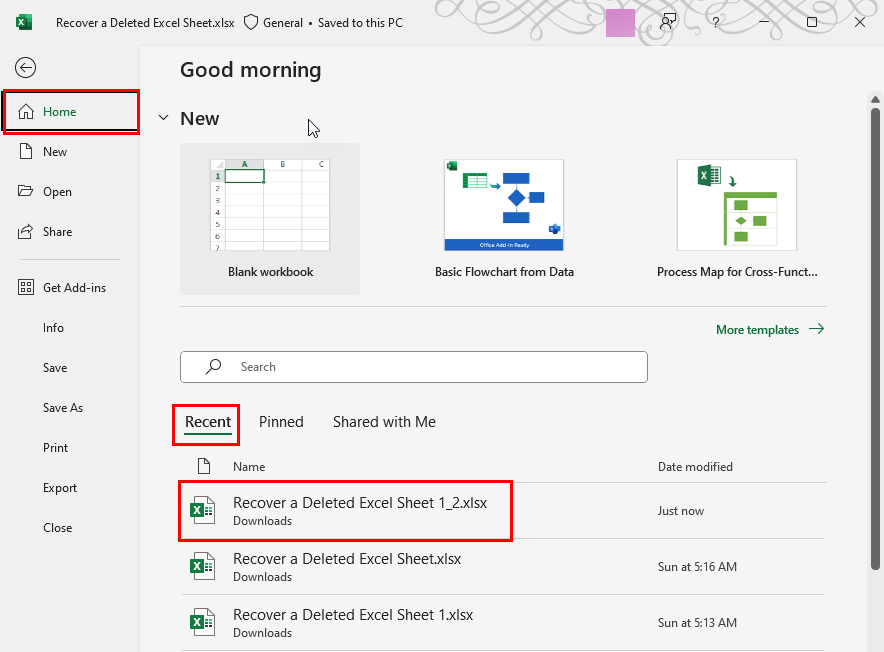This screenshot has width=884, height=652.
Task: Click the Open folder icon
Action: point(25,191)
